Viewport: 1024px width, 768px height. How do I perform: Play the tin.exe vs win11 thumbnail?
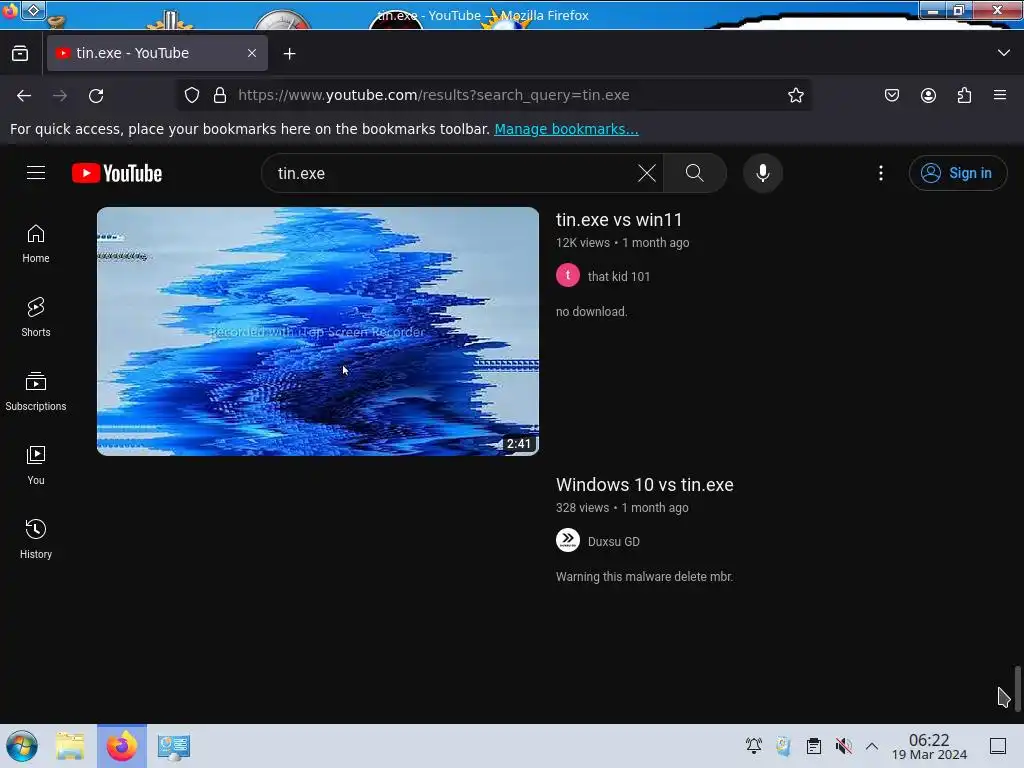coord(318,331)
